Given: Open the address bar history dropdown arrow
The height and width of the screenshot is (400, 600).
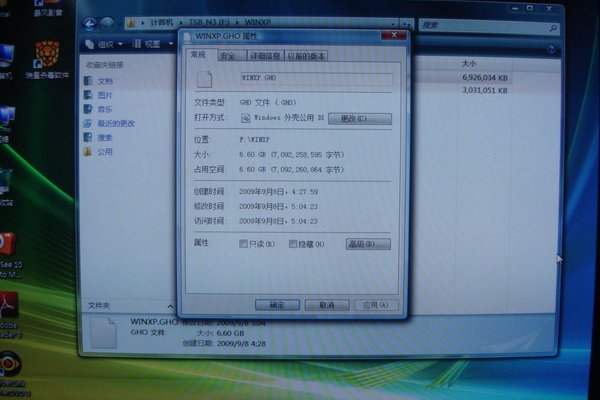Looking at the screenshot, I should pos(393,24).
